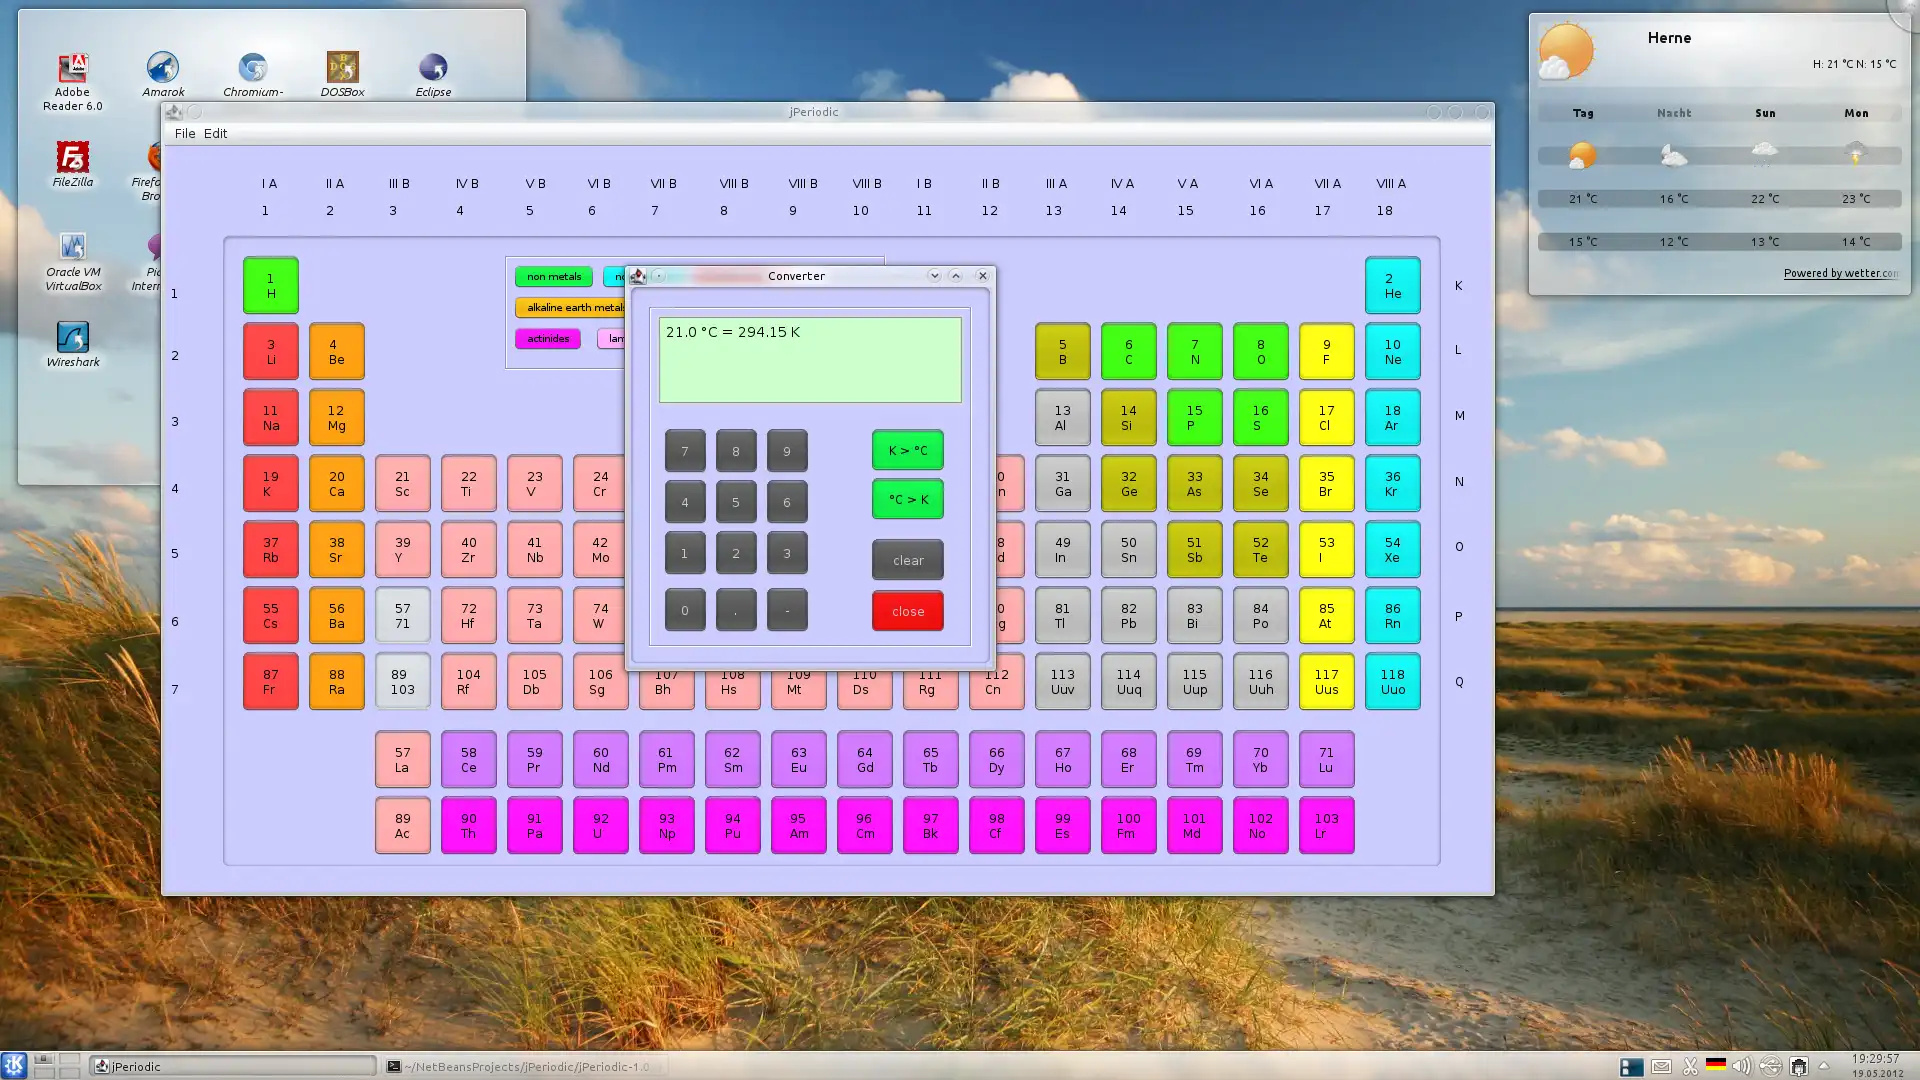Toggle the actinides legend label
1920x1080 pixels.
click(x=547, y=338)
